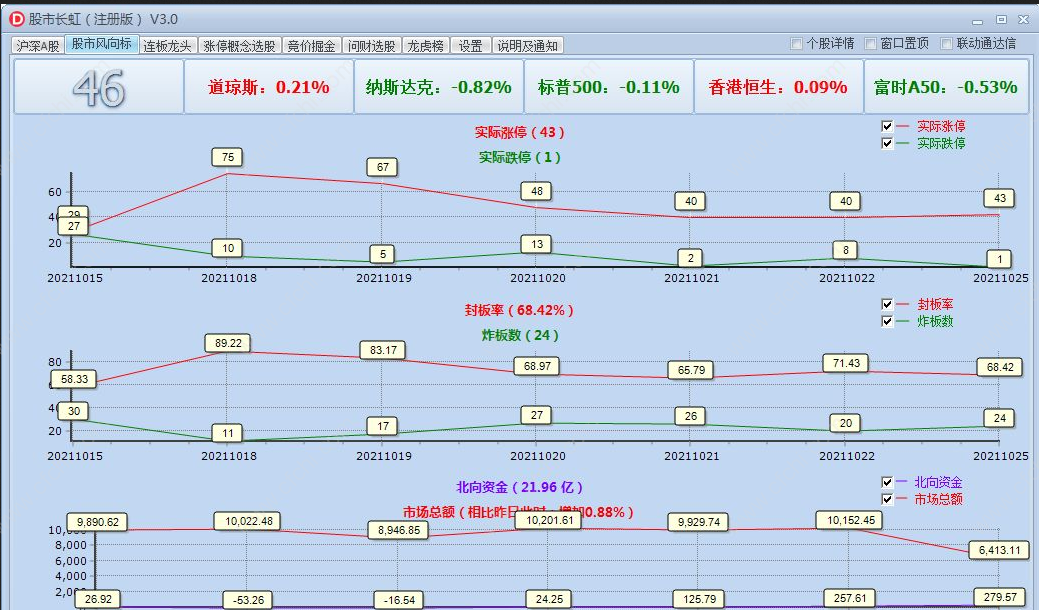This screenshot has width=1039, height=610.
Task: Click the 279.57 northbound funds label
Action: (999, 597)
